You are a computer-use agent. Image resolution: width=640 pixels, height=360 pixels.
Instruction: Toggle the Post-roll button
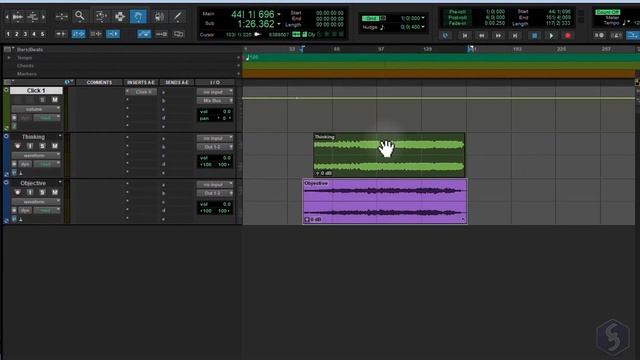[x=457, y=18]
